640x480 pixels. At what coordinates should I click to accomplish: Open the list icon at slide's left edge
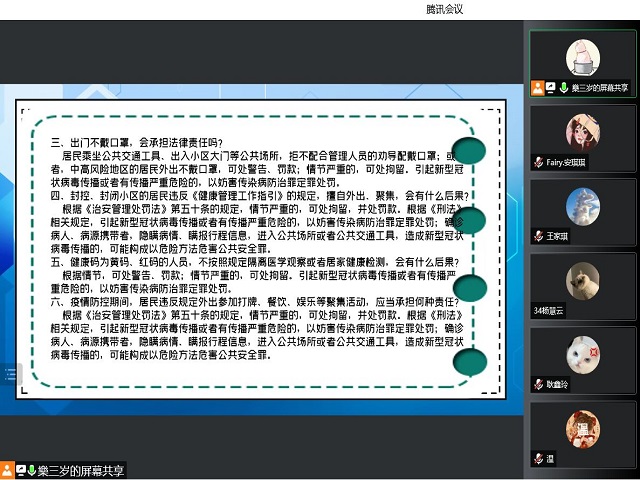coord(10,373)
